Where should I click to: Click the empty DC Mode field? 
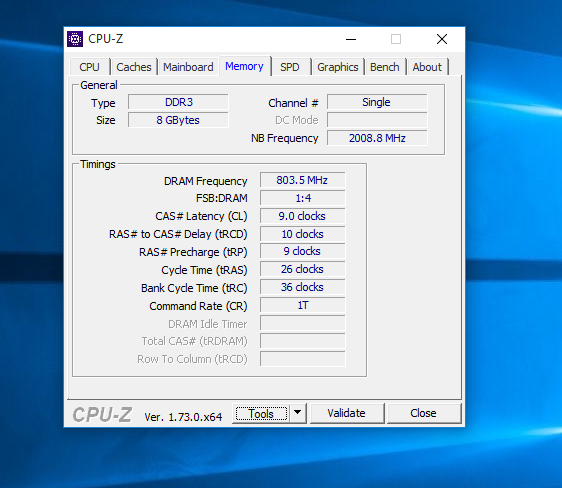tap(377, 120)
